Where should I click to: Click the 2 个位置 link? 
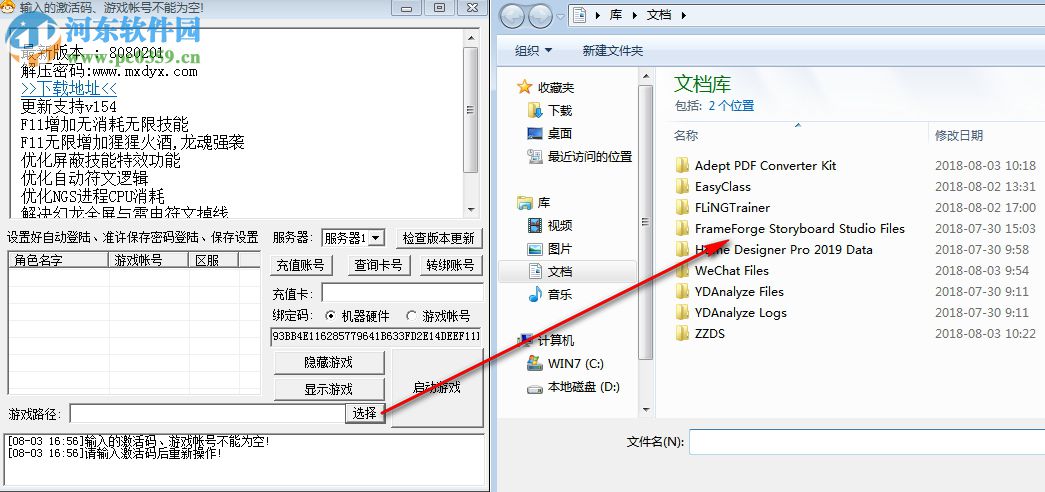click(x=731, y=105)
